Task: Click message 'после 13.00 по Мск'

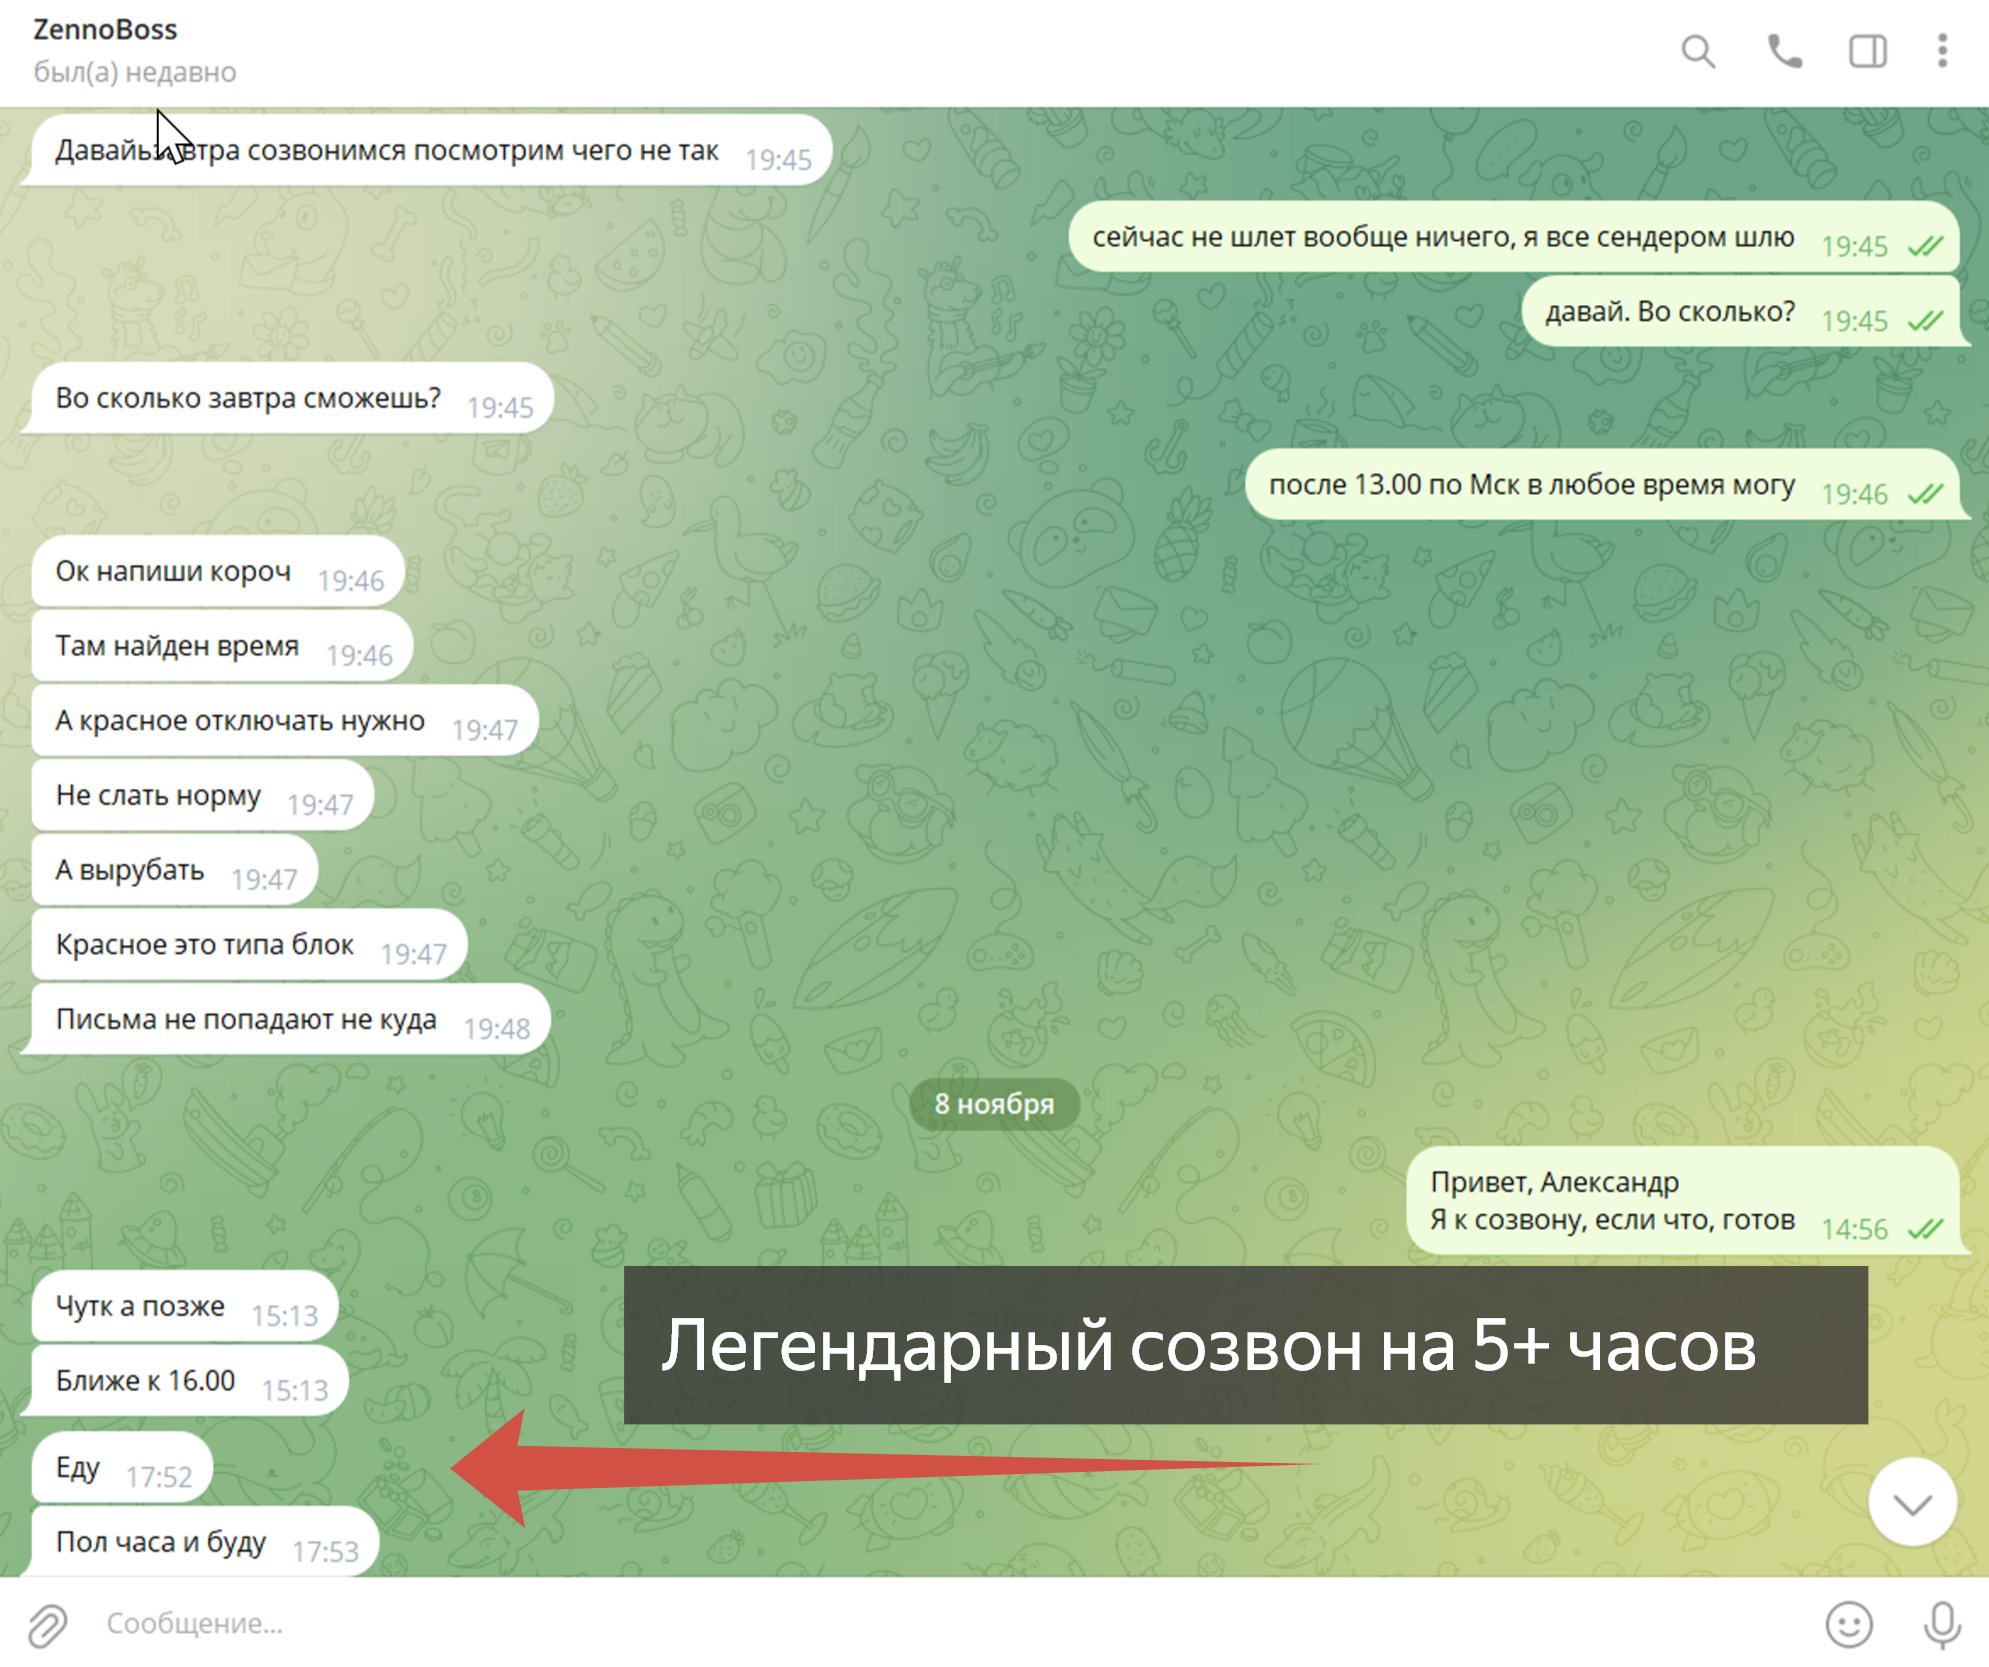Action: (x=1531, y=485)
